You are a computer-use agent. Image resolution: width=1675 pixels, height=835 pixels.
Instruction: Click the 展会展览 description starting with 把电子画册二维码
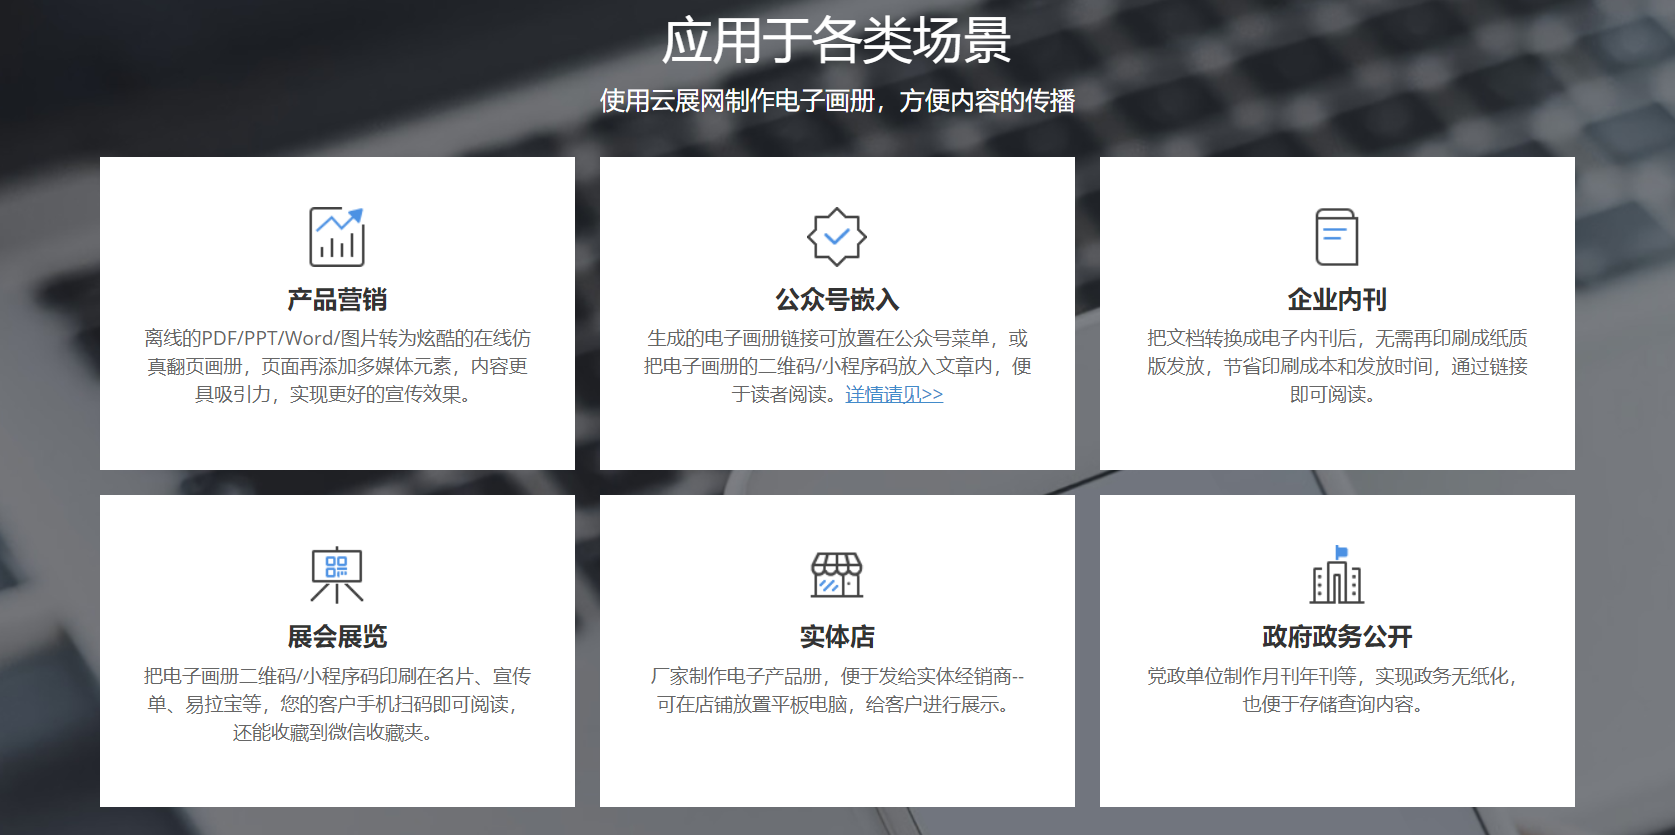(x=337, y=705)
